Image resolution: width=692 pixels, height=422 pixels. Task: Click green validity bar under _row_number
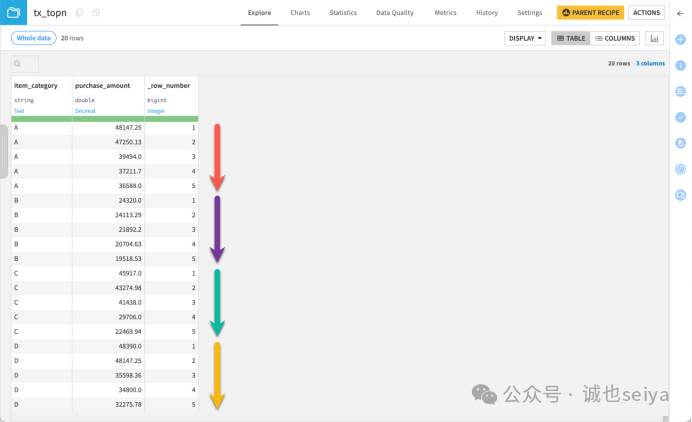pos(171,119)
